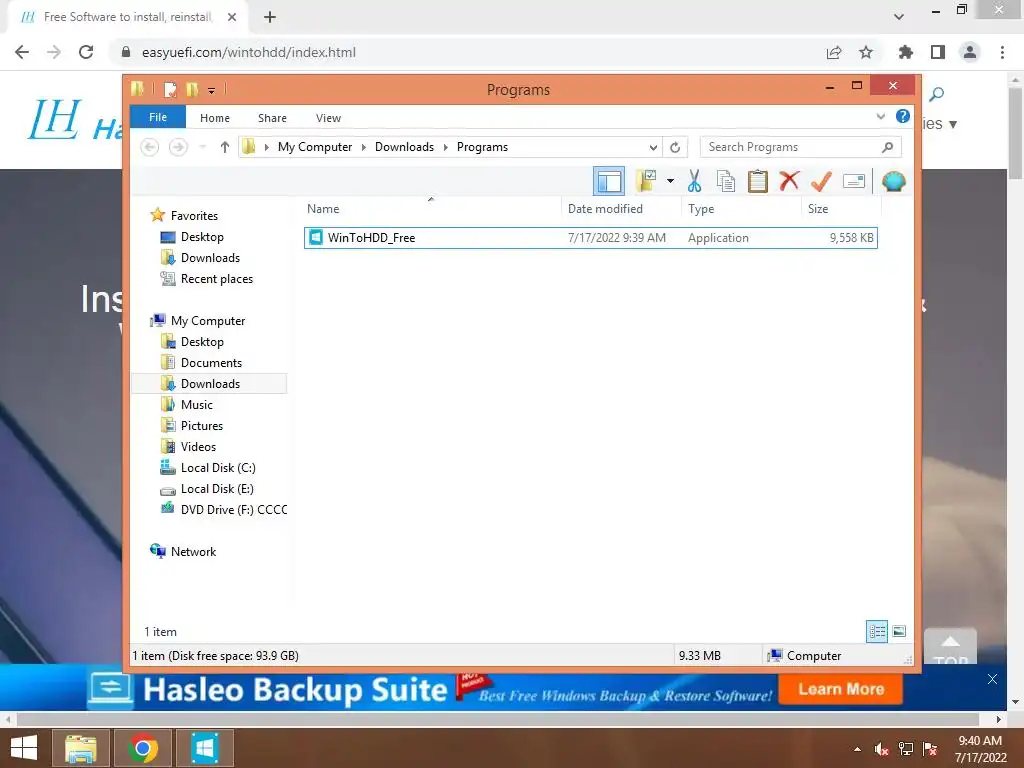Open Recent places
1024x768 pixels.
[x=217, y=279]
